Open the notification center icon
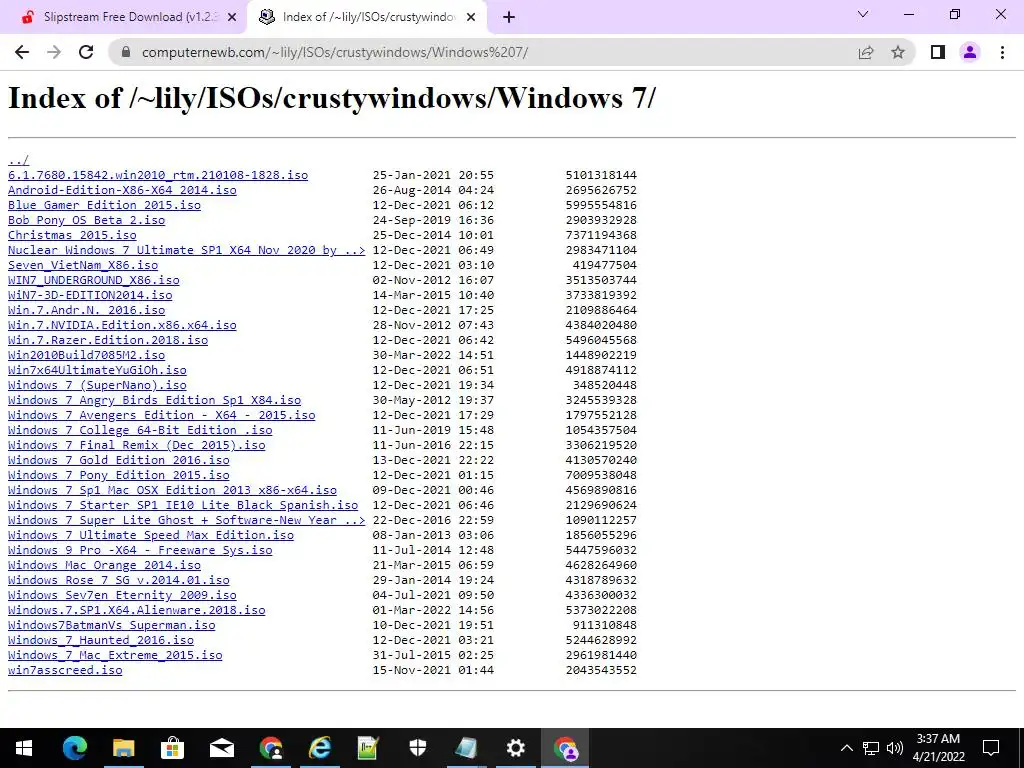Screen dimensions: 1024x768 pos(991,748)
